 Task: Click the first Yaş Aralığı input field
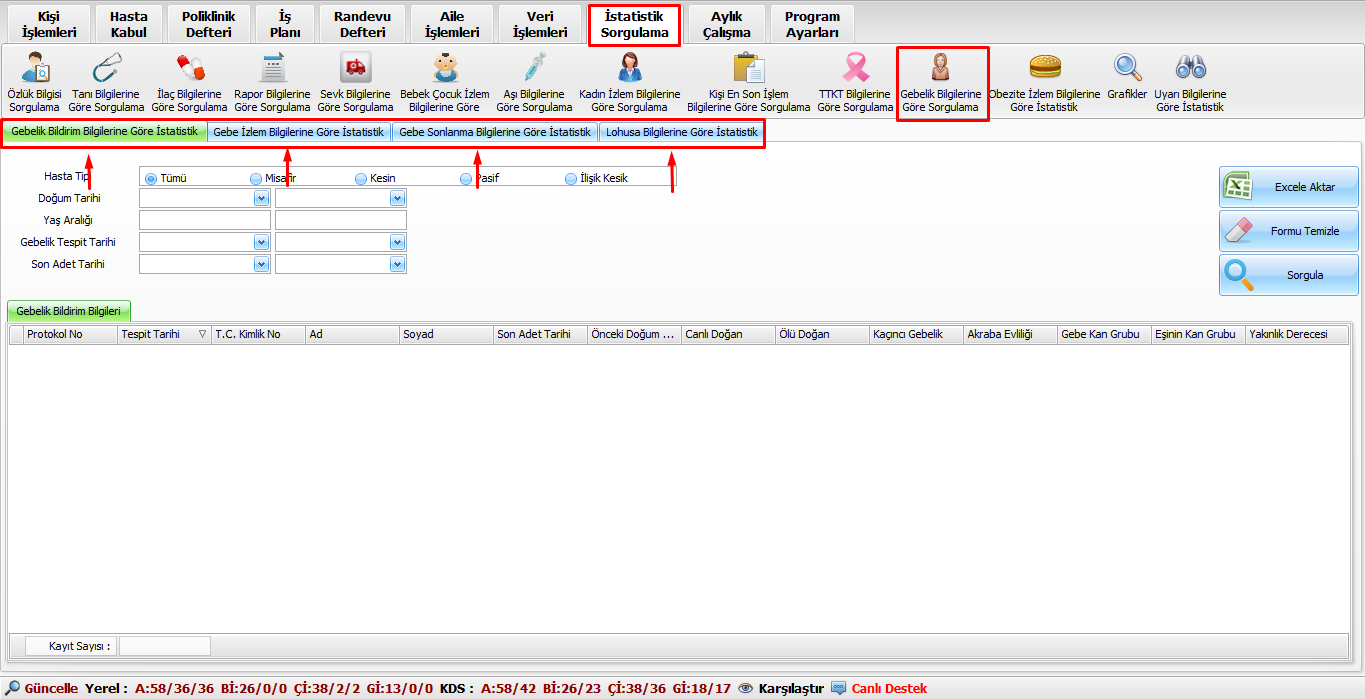pyautogui.click(x=205, y=220)
